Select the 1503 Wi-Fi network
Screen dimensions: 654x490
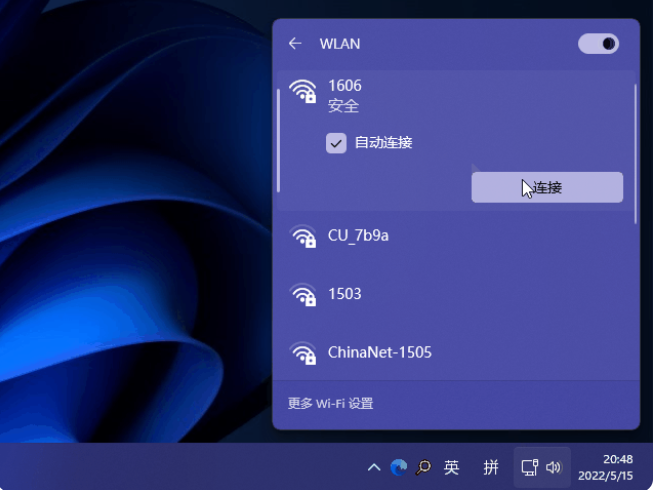click(345, 294)
